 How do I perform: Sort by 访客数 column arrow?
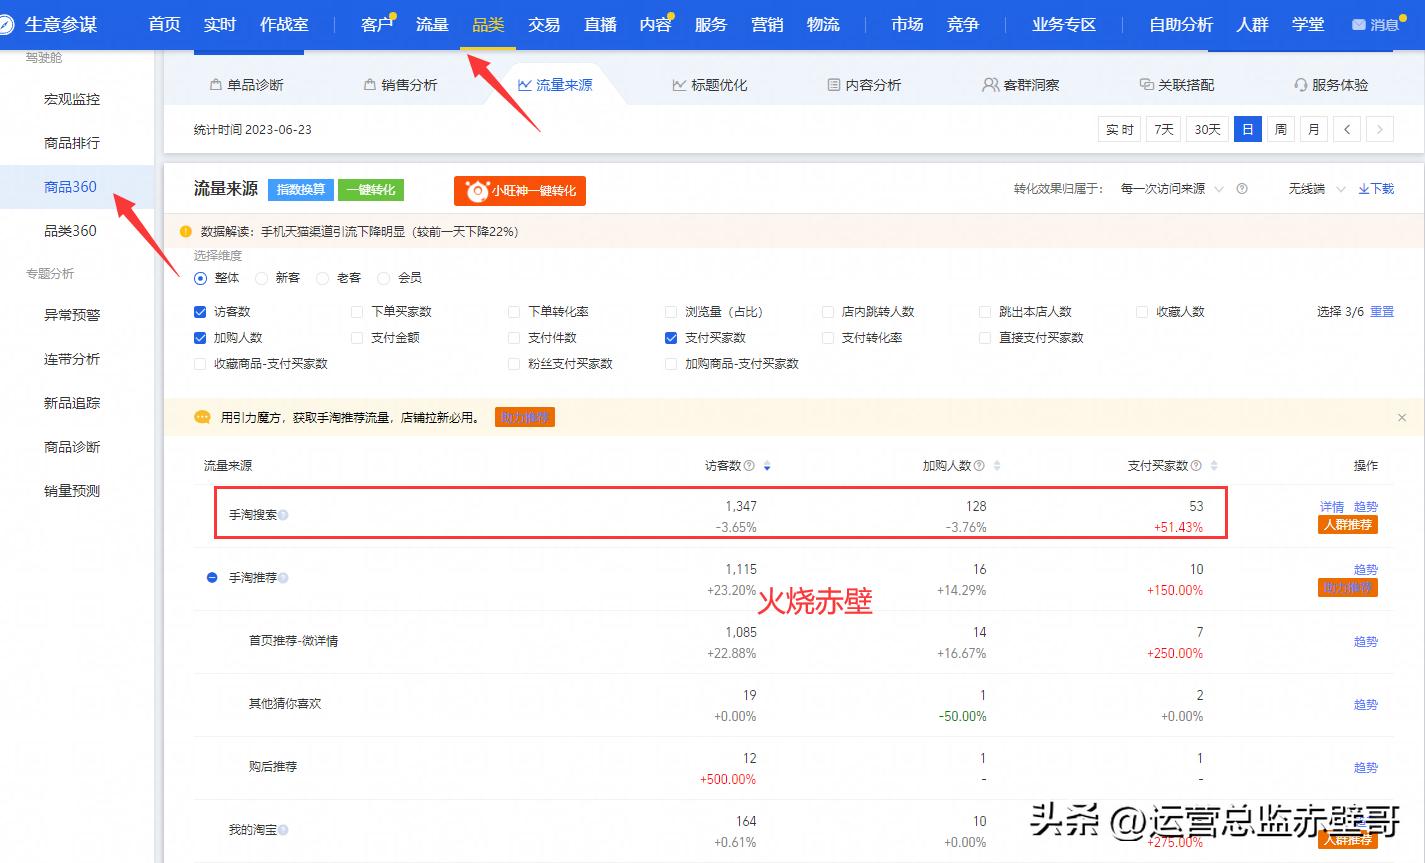coord(767,466)
